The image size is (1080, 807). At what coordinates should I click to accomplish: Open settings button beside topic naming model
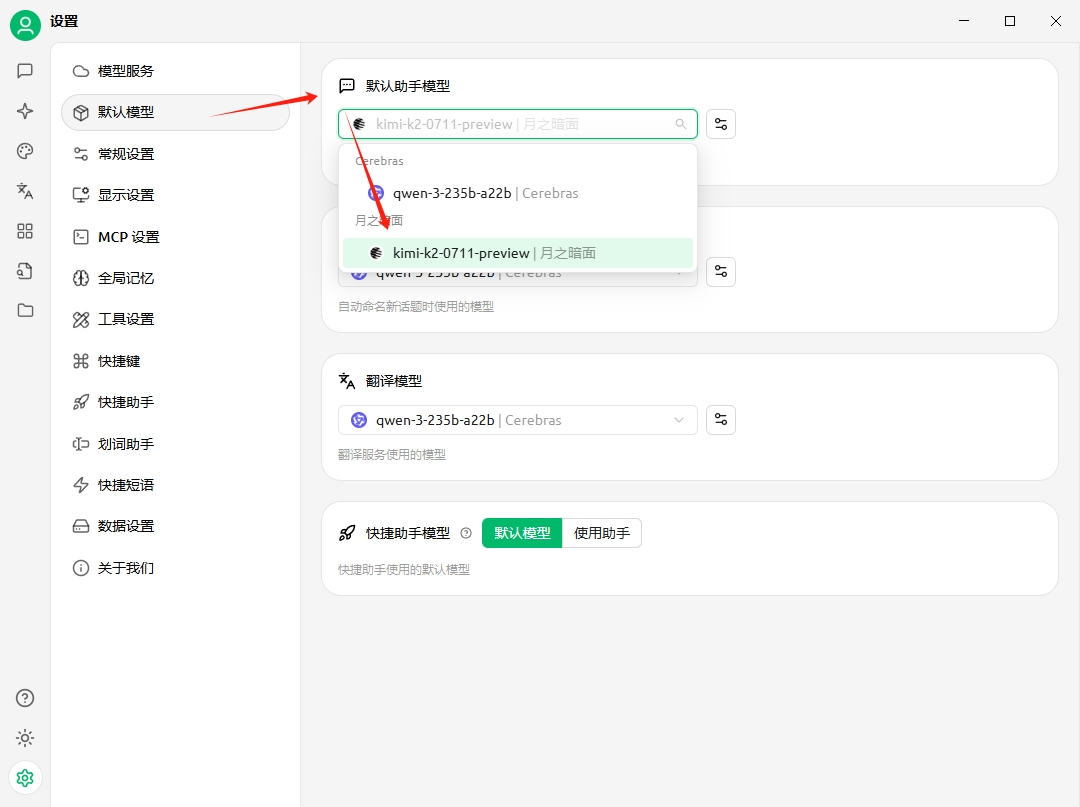(x=721, y=272)
